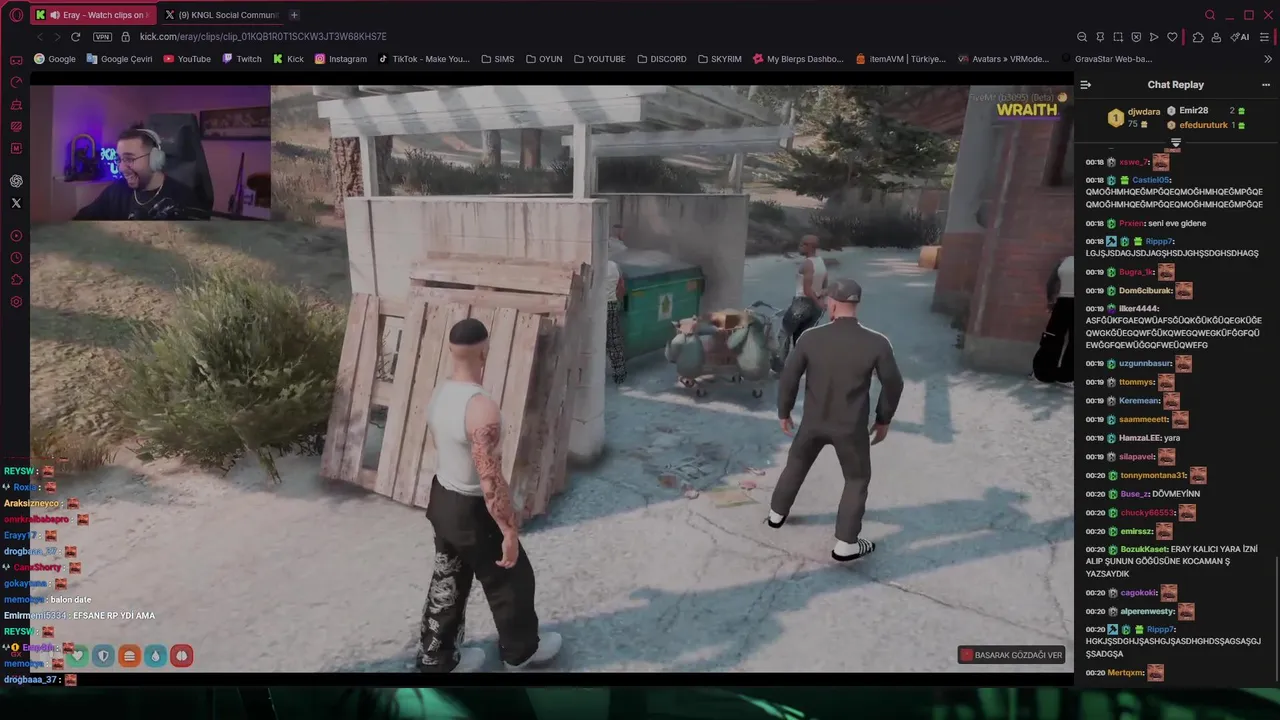The width and height of the screenshot is (1280, 720).
Task: Switch to the Eray Watch clips tab
Action: (91, 15)
